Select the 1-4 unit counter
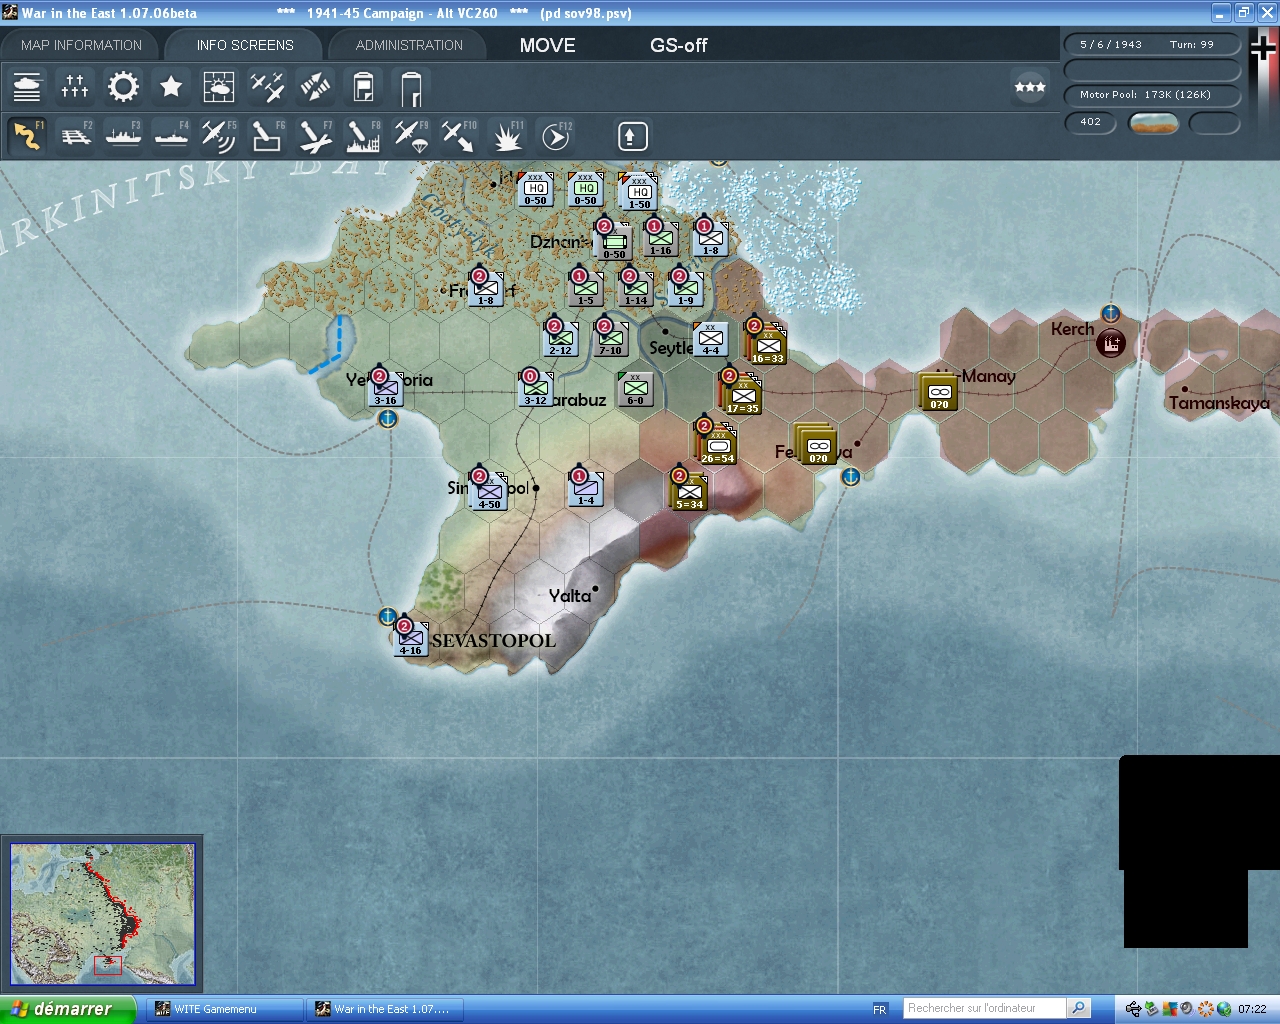Viewport: 1280px width, 1024px height. 585,488
